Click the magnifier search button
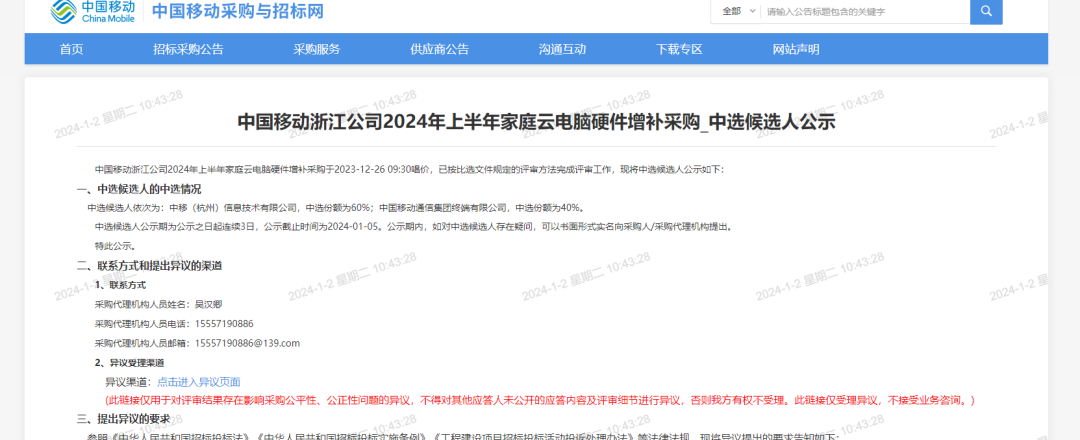 (x=985, y=11)
